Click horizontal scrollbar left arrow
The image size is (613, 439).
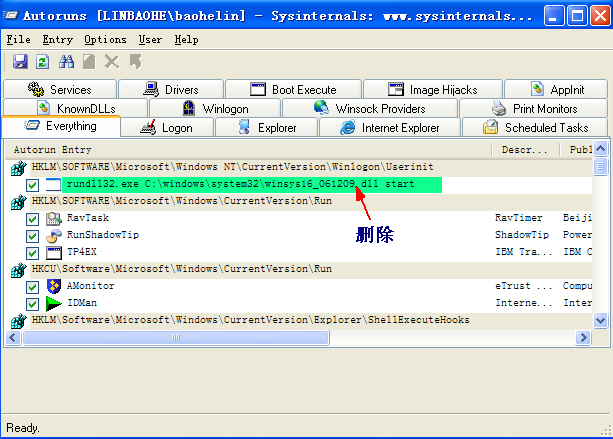pos(13,337)
